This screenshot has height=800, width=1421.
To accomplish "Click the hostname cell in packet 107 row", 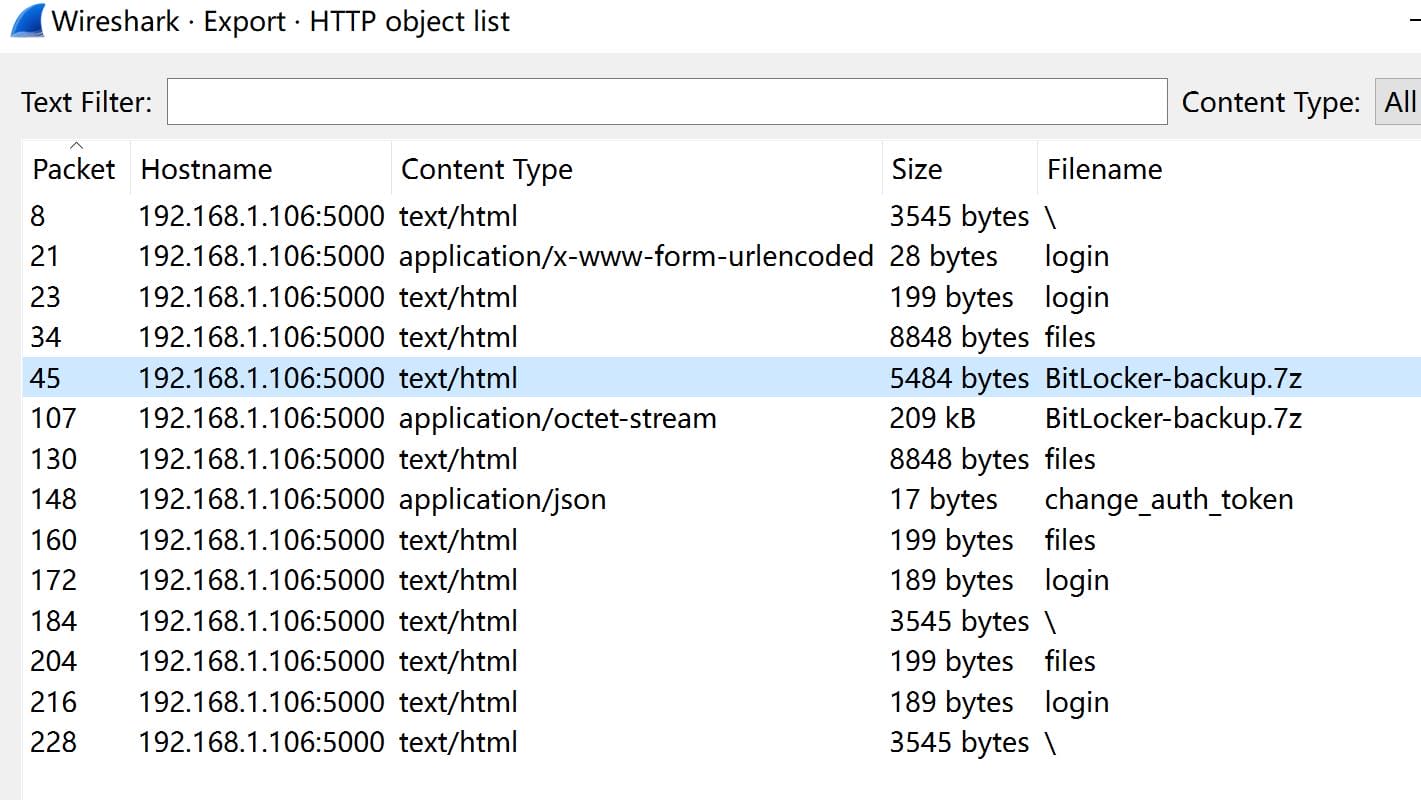I will click(261, 418).
